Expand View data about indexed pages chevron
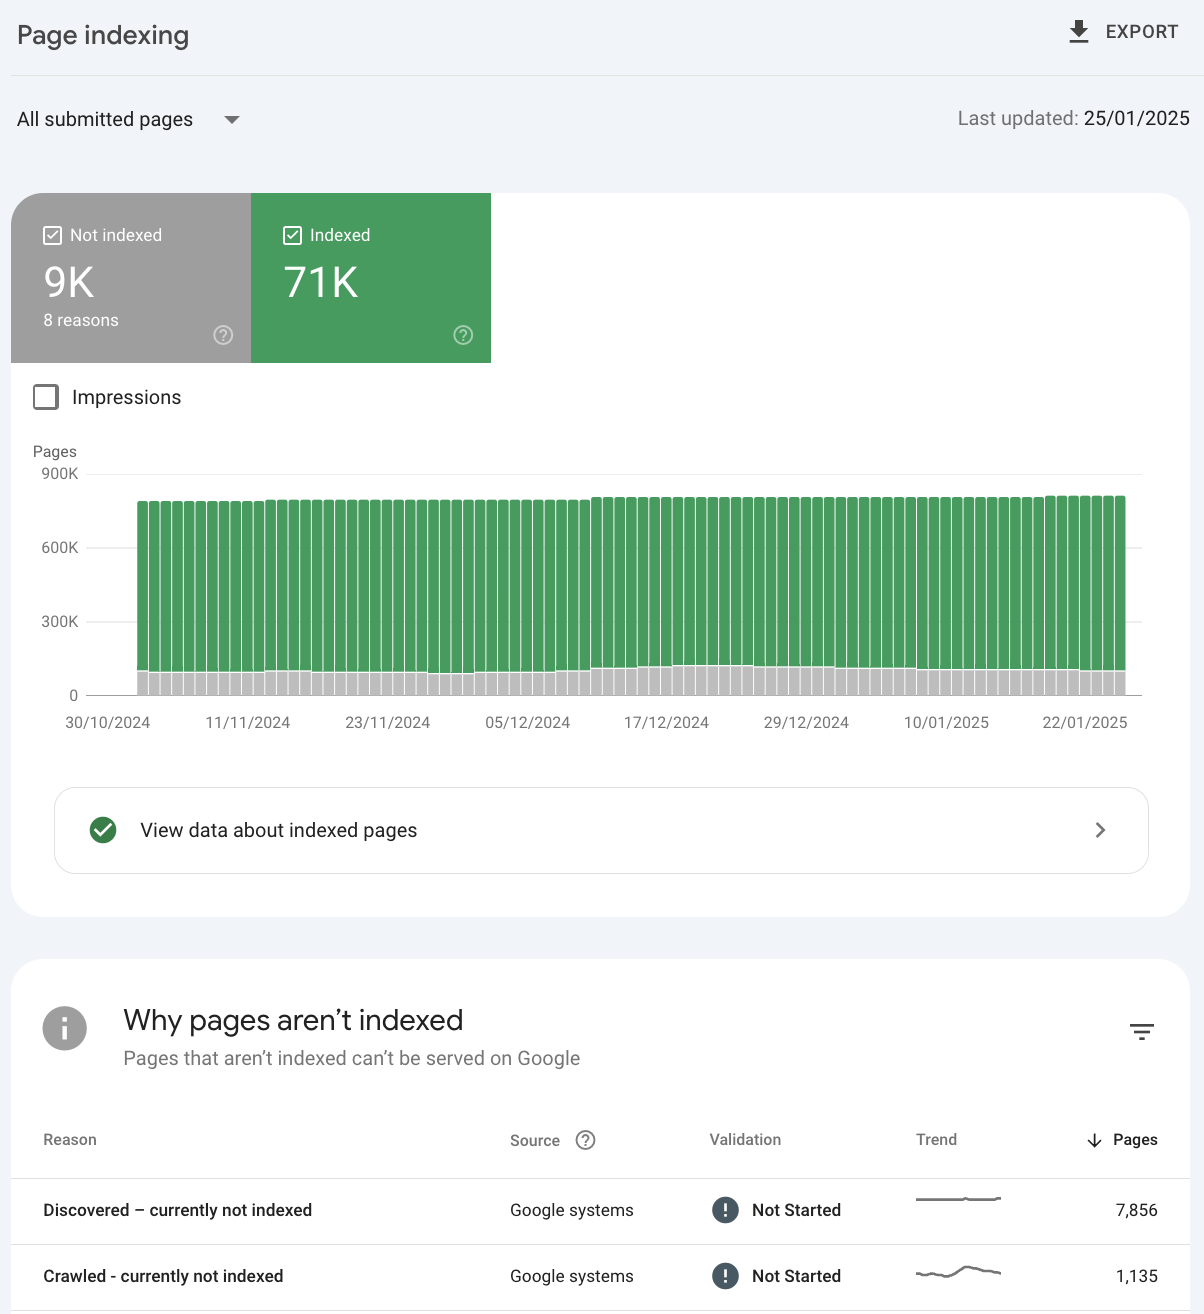The width and height of the screenshot is (1204, 1314). pos(1100,830)
